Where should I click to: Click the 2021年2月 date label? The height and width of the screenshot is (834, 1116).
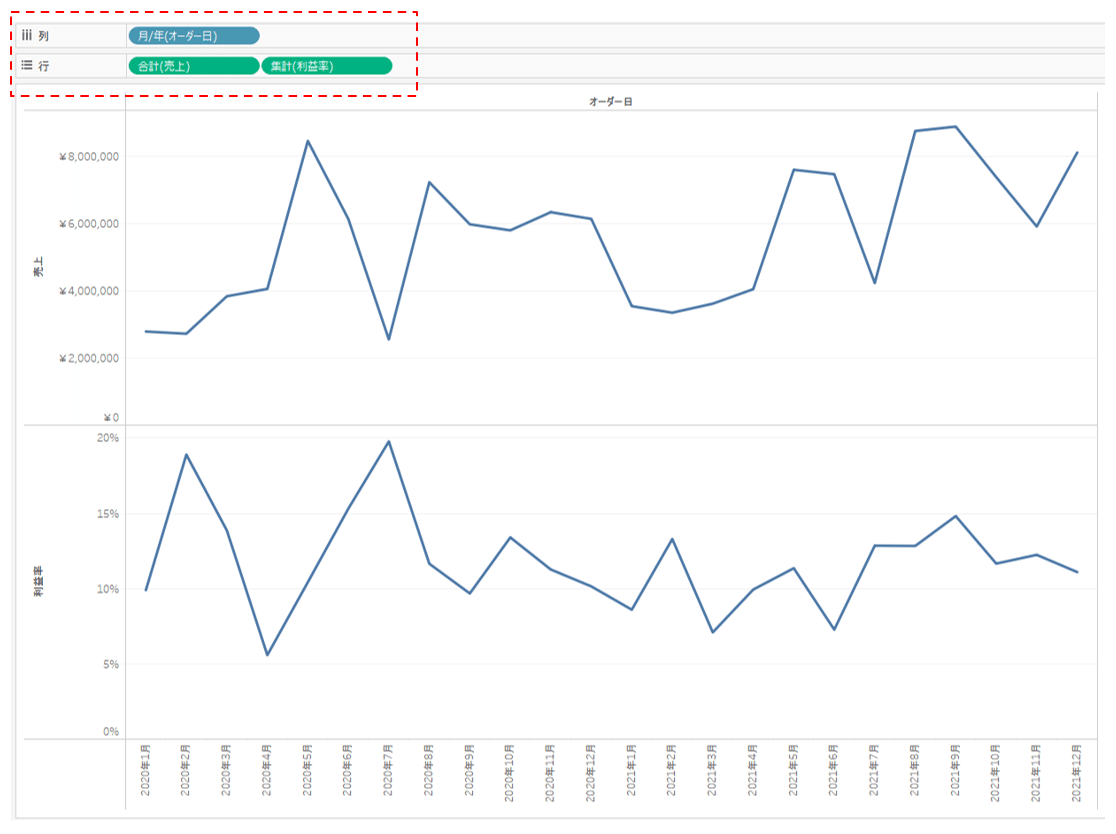(x=672, y=770)
